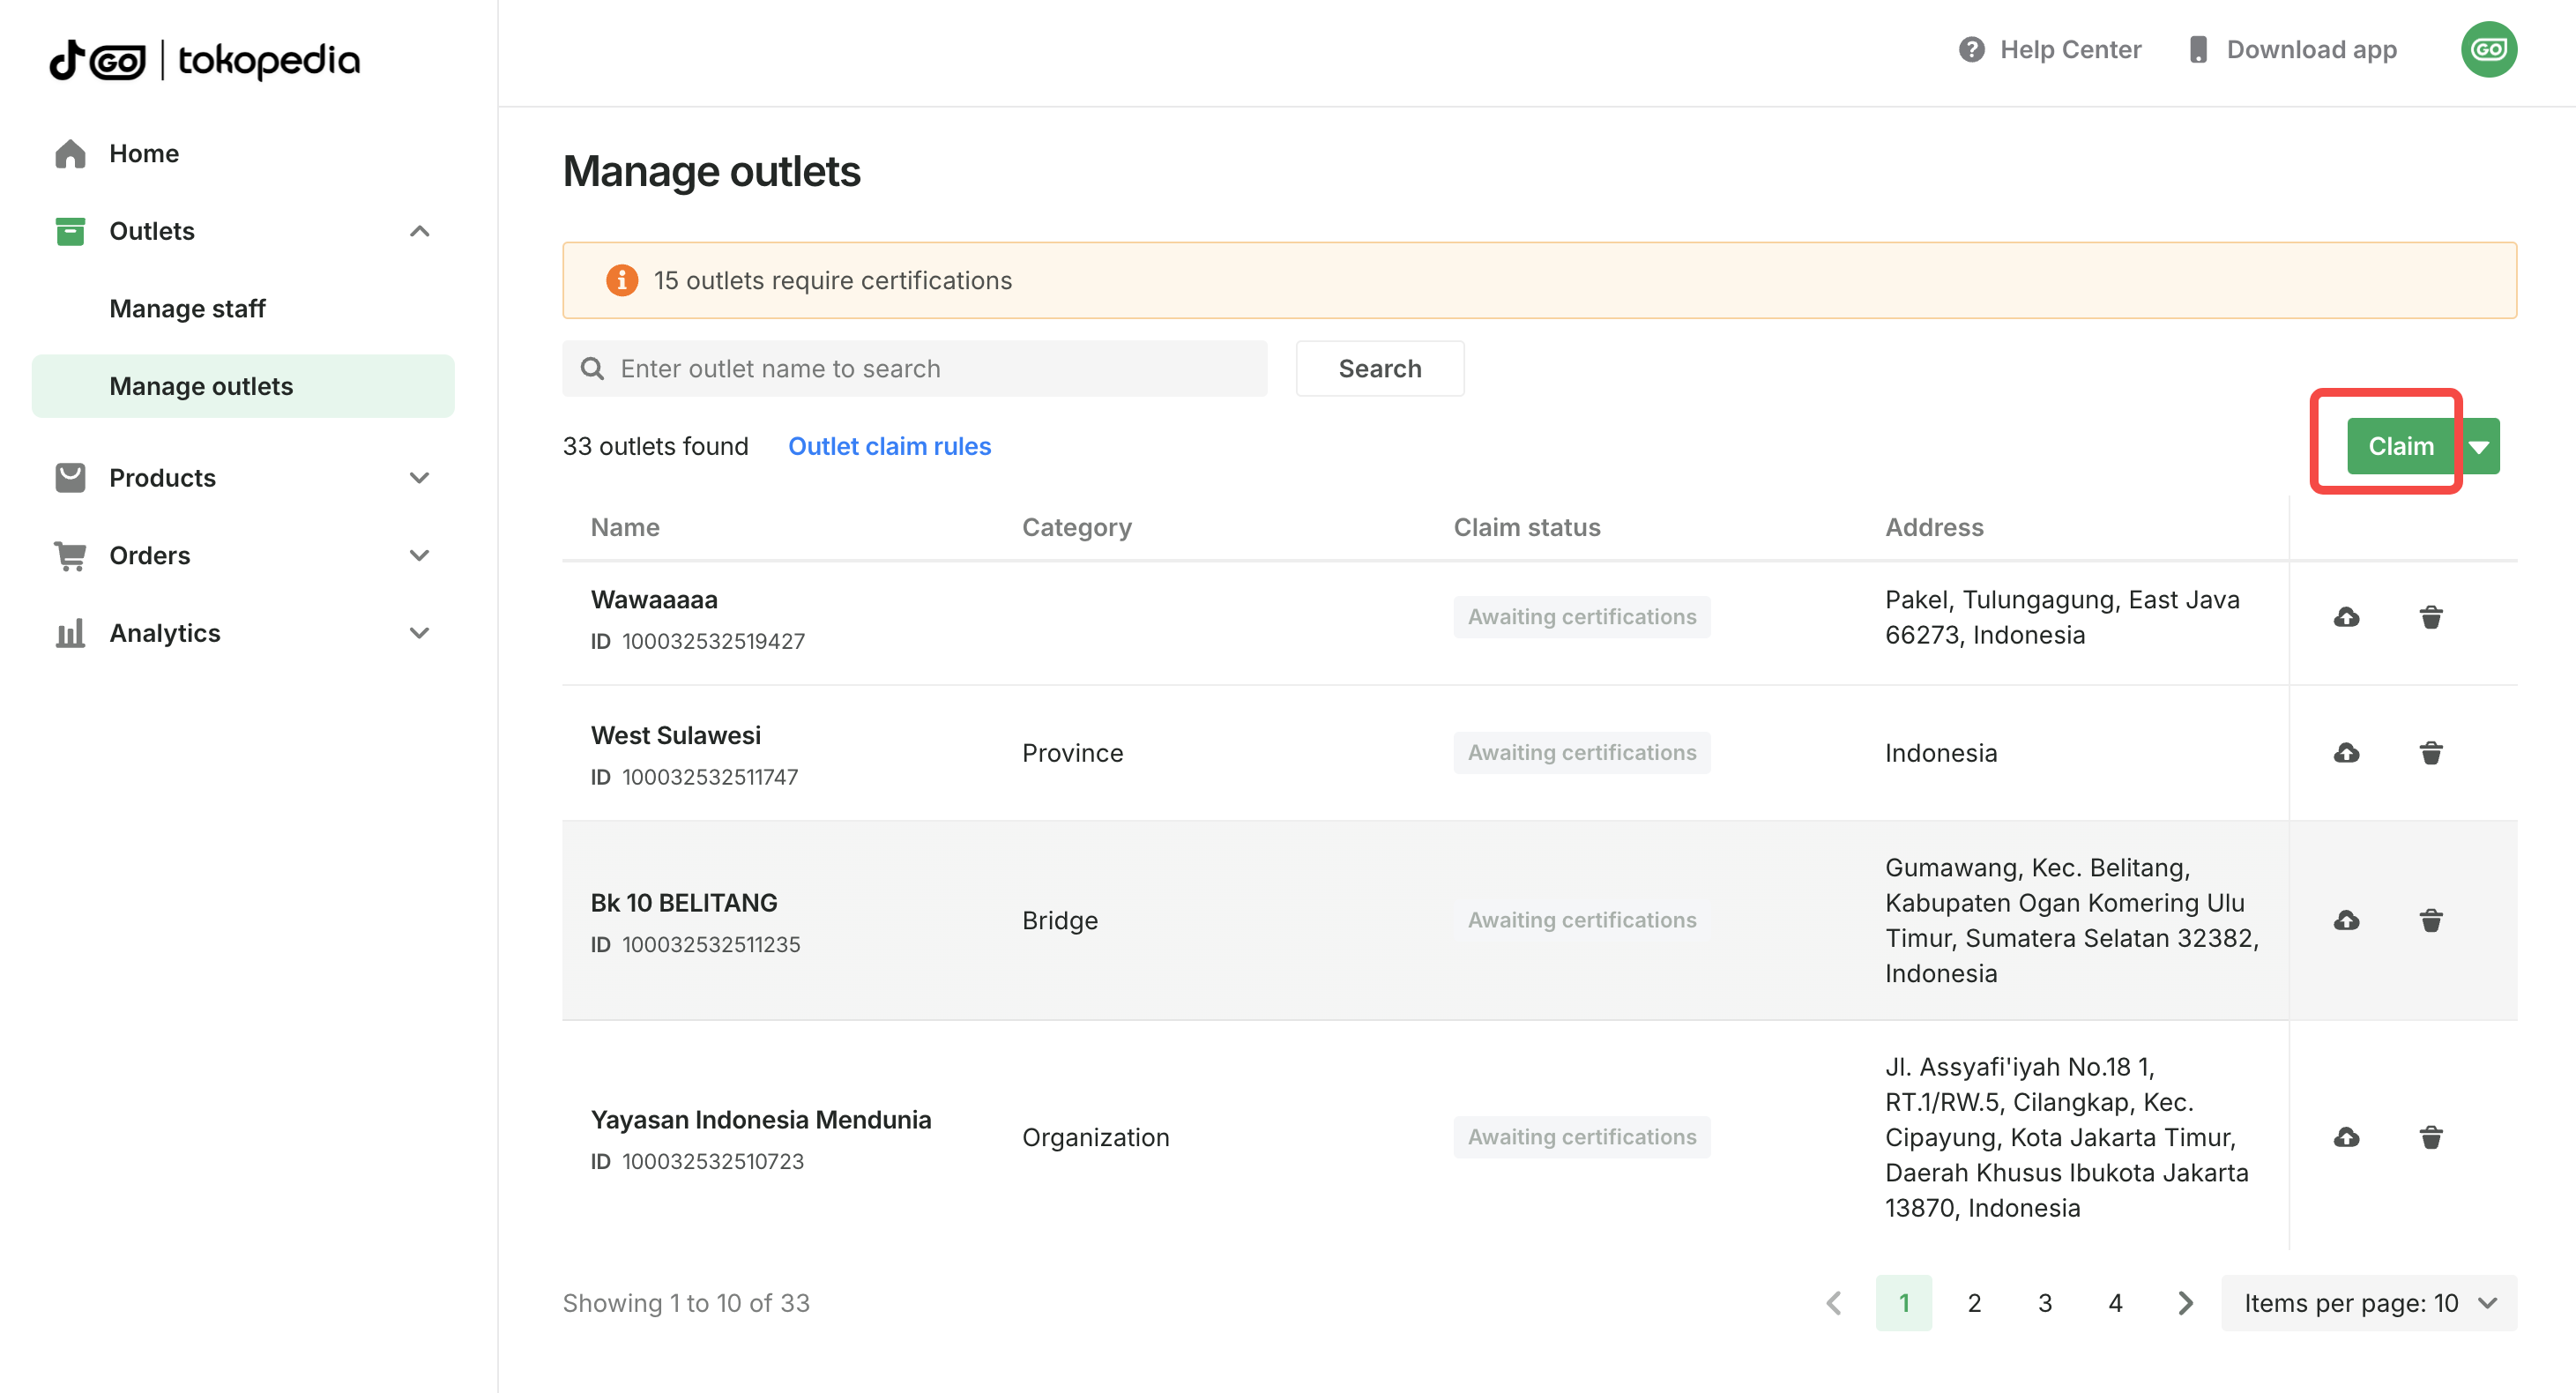Click upload certification icon for Wawaaaaa

(x=2346, y=617)
